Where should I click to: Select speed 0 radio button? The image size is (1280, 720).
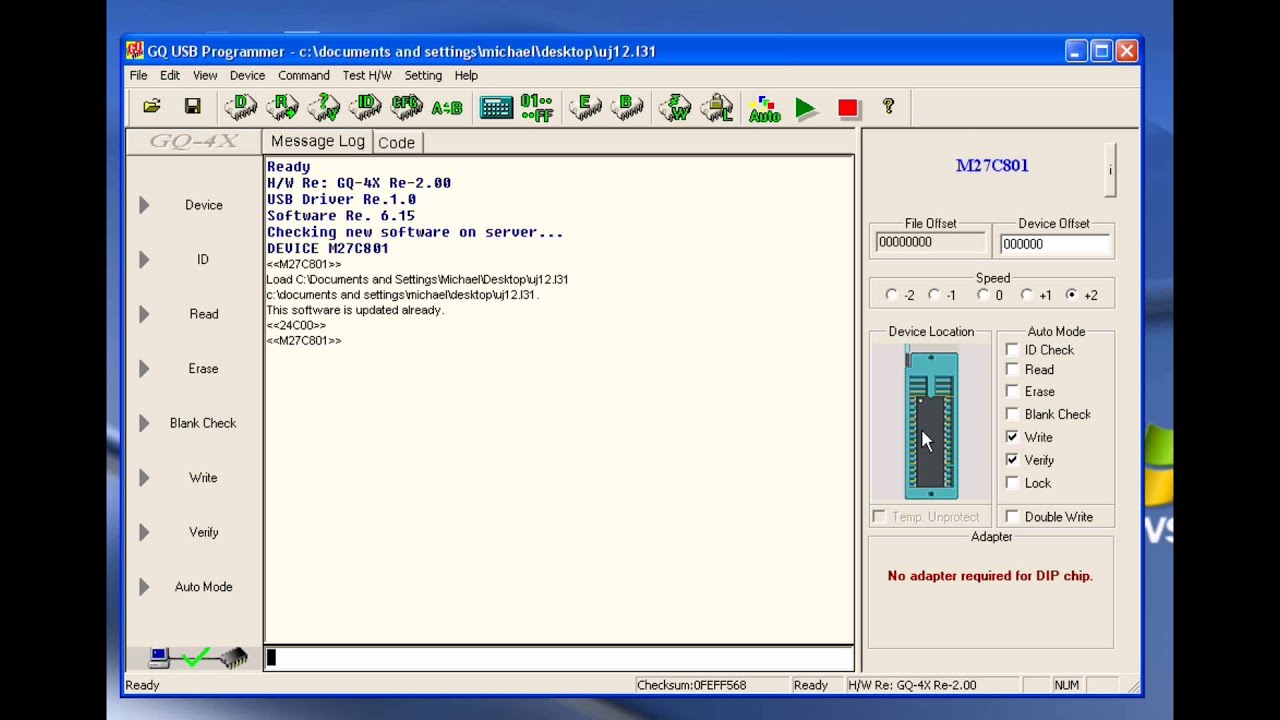(x=983, y=295)
